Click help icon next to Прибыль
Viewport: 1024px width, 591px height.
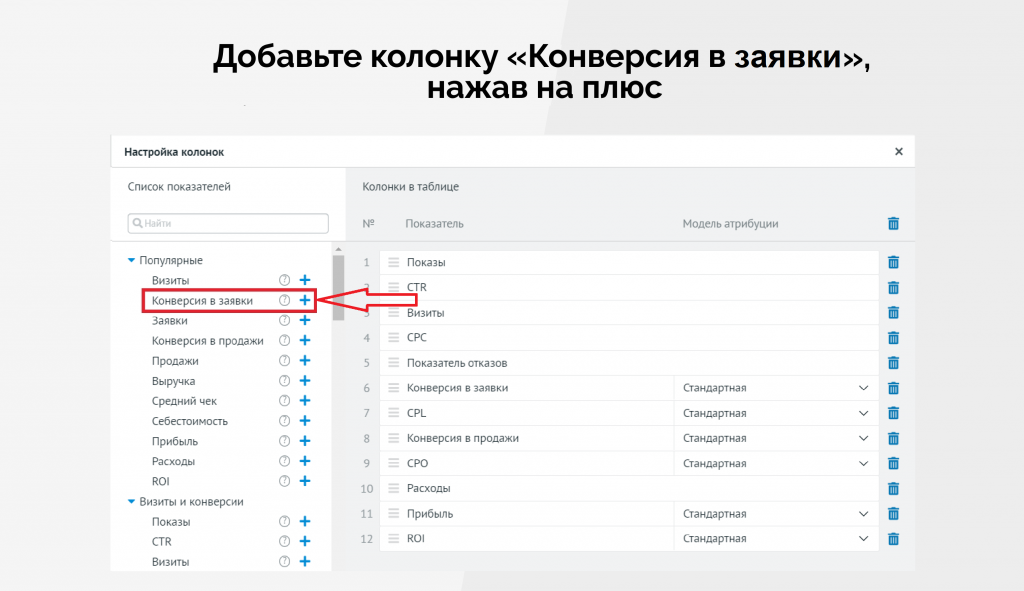(x=284, y=441)
